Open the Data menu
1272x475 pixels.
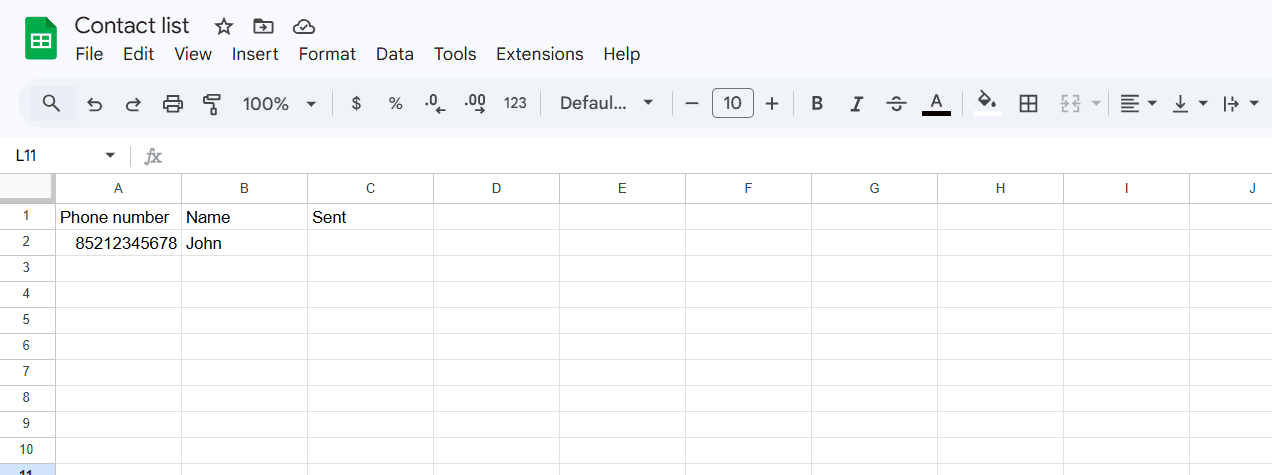tap(394, 54)
